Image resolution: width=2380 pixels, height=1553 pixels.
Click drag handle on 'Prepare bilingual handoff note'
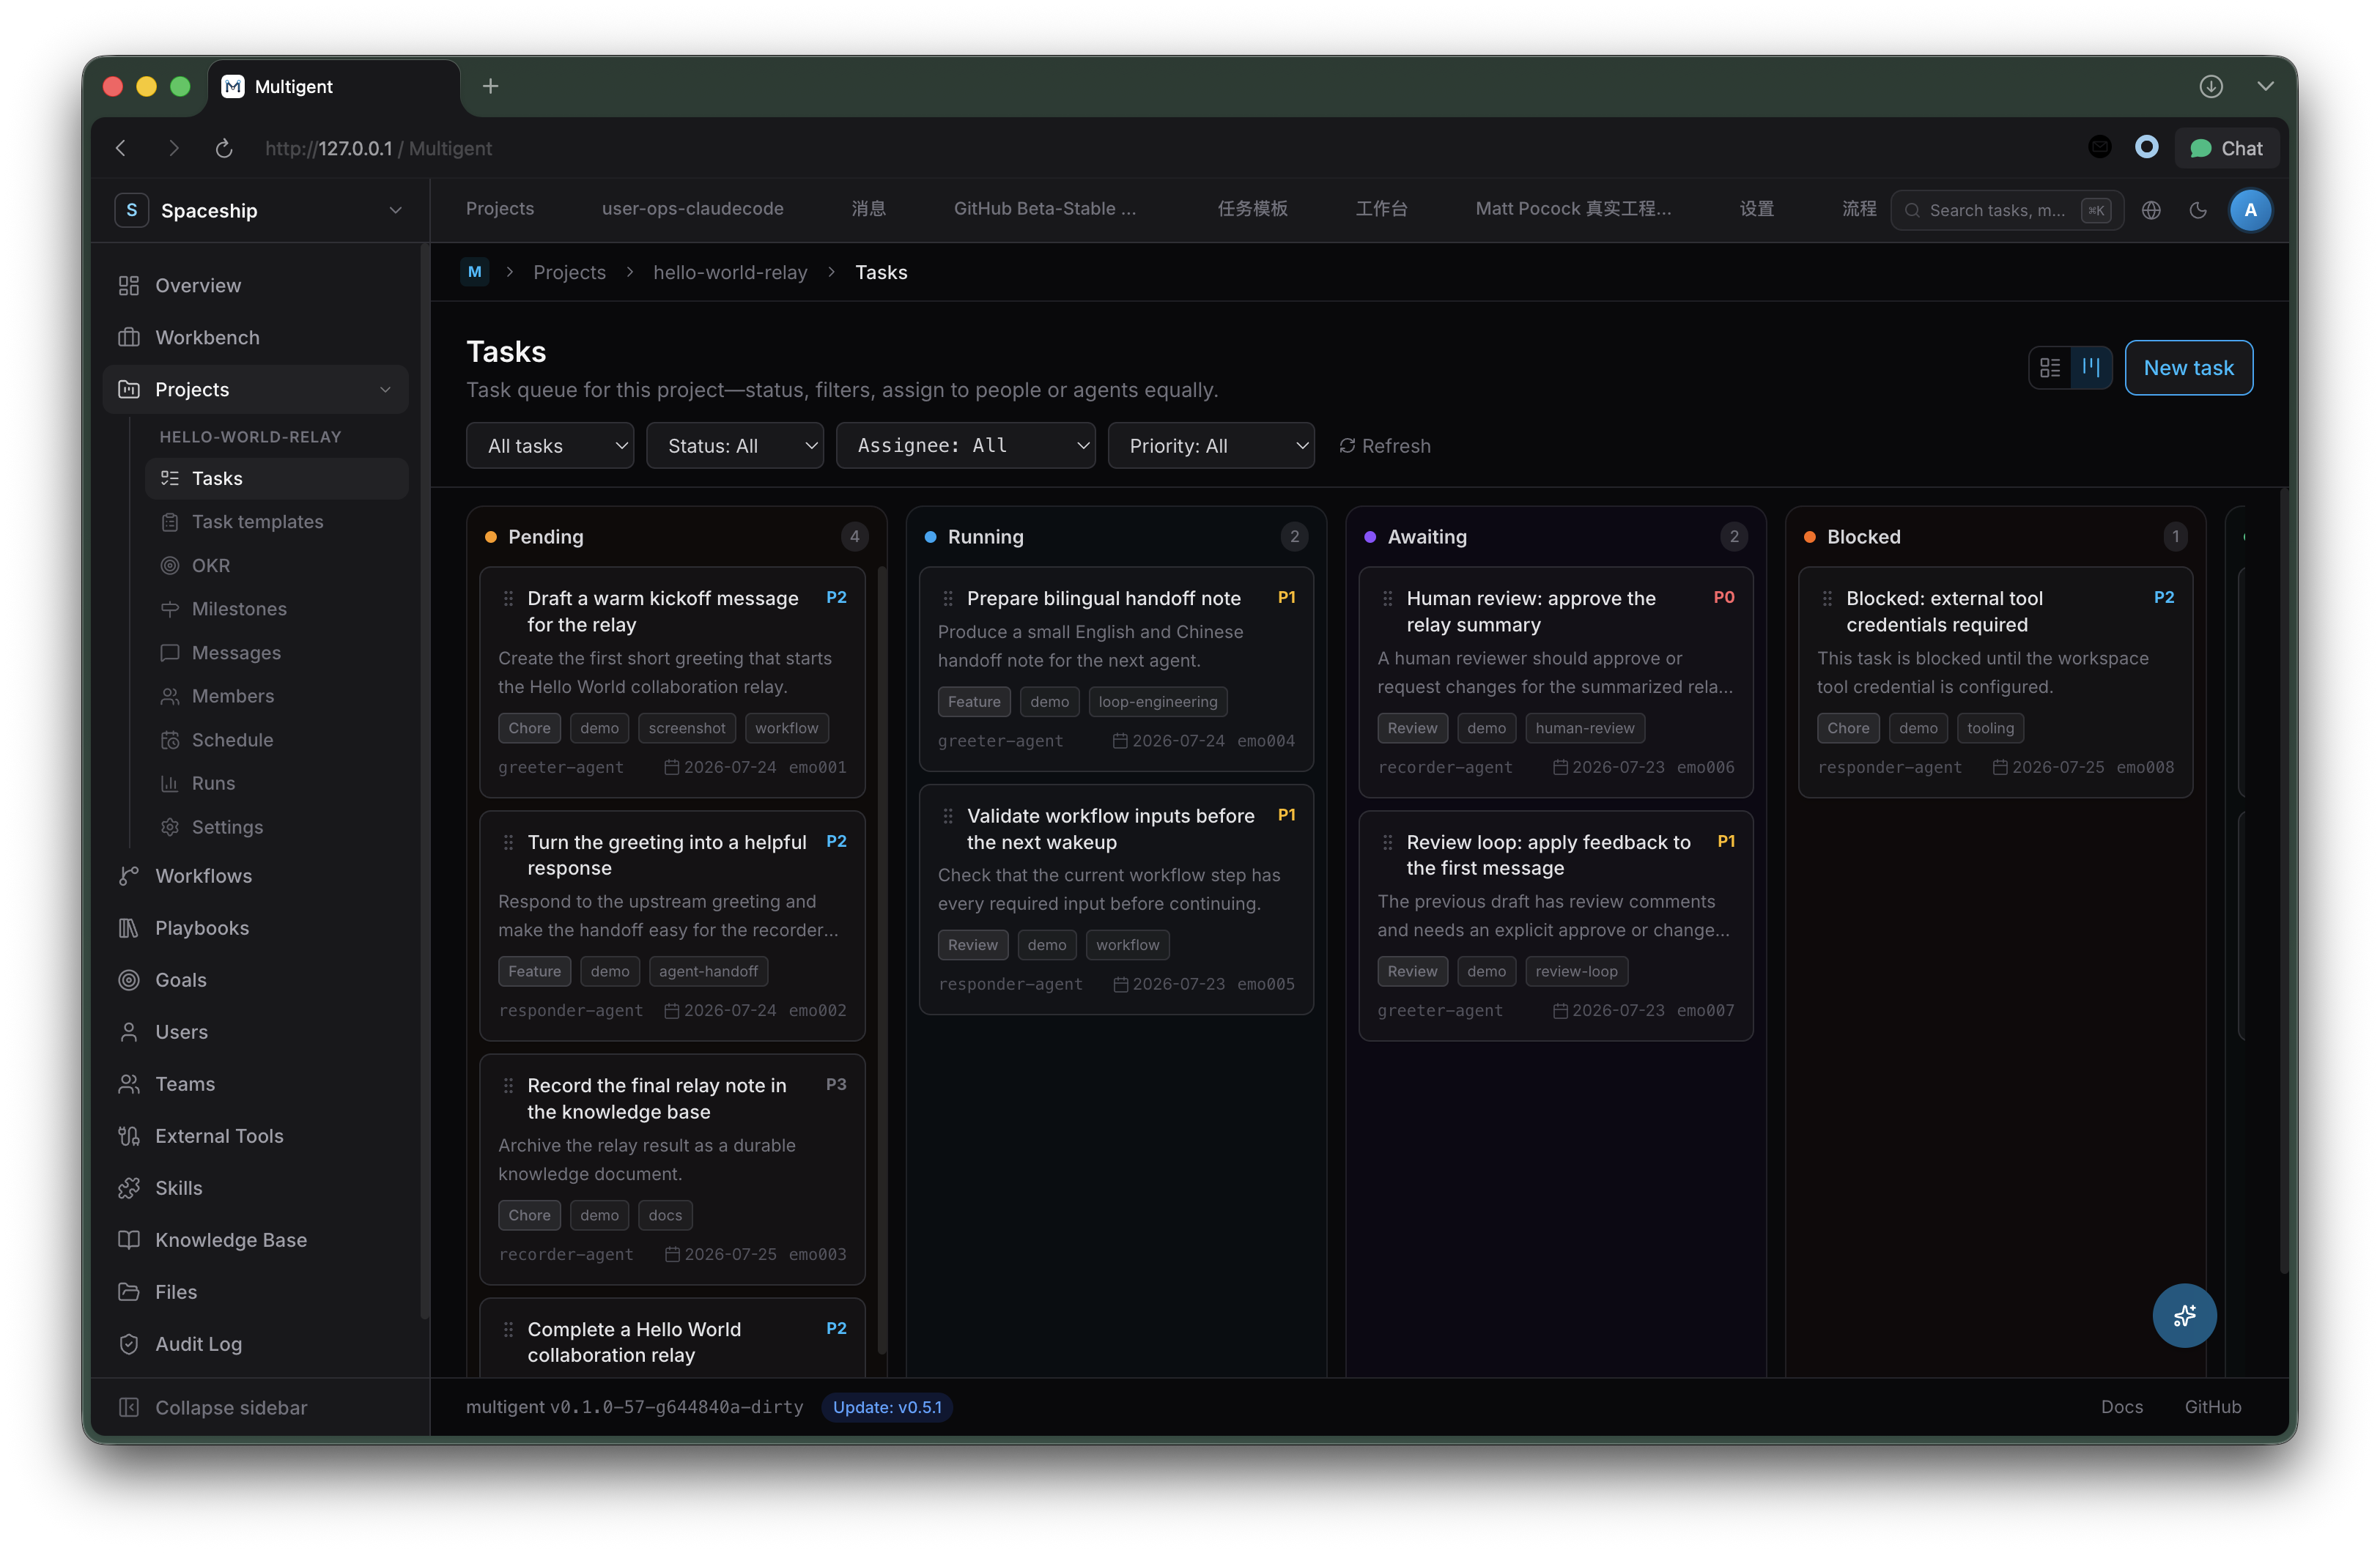(x=948, y=598)
